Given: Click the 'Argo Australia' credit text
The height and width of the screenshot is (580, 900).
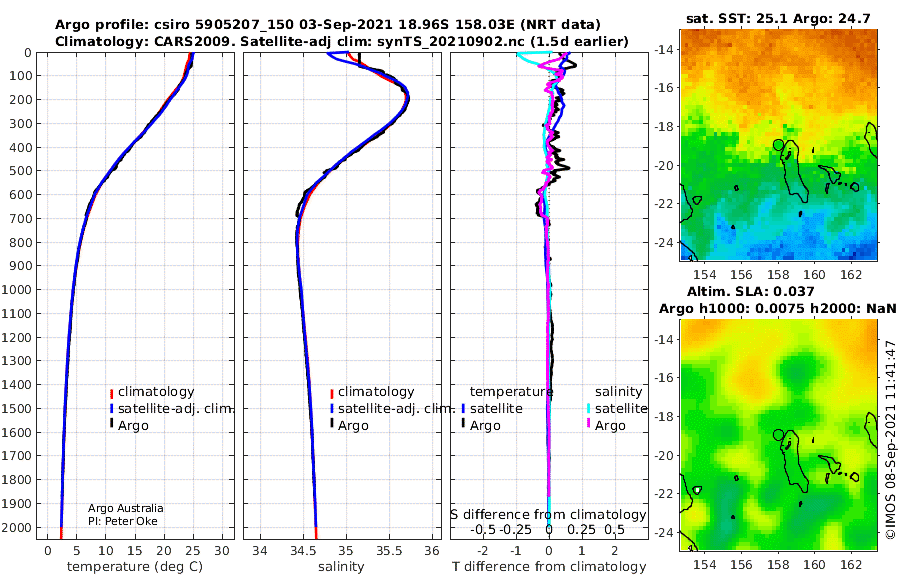Looking at the screenshot, I should click(125, 508).
